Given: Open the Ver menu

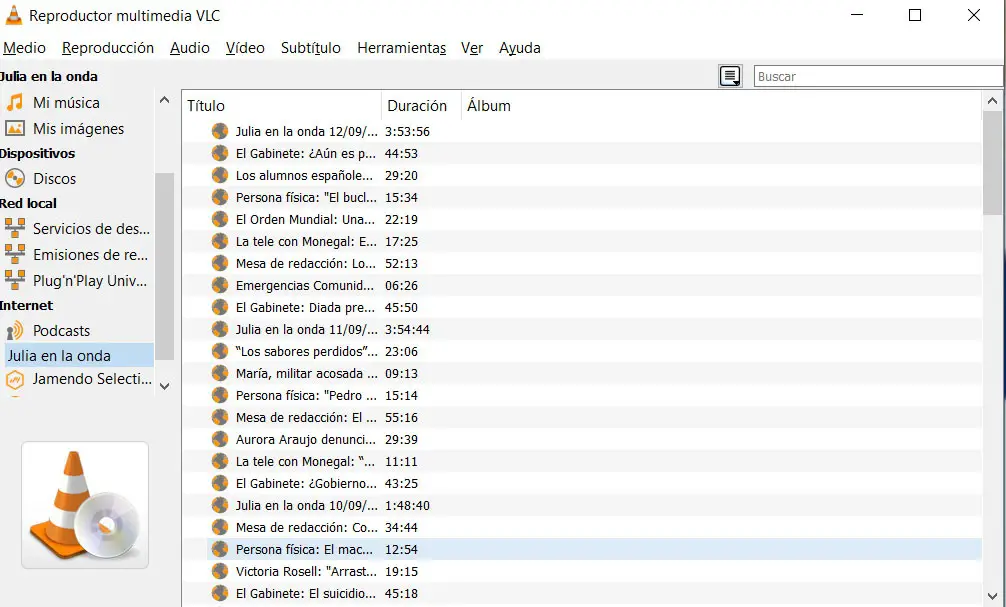Looking at the screenshot, I should [472, 48].
